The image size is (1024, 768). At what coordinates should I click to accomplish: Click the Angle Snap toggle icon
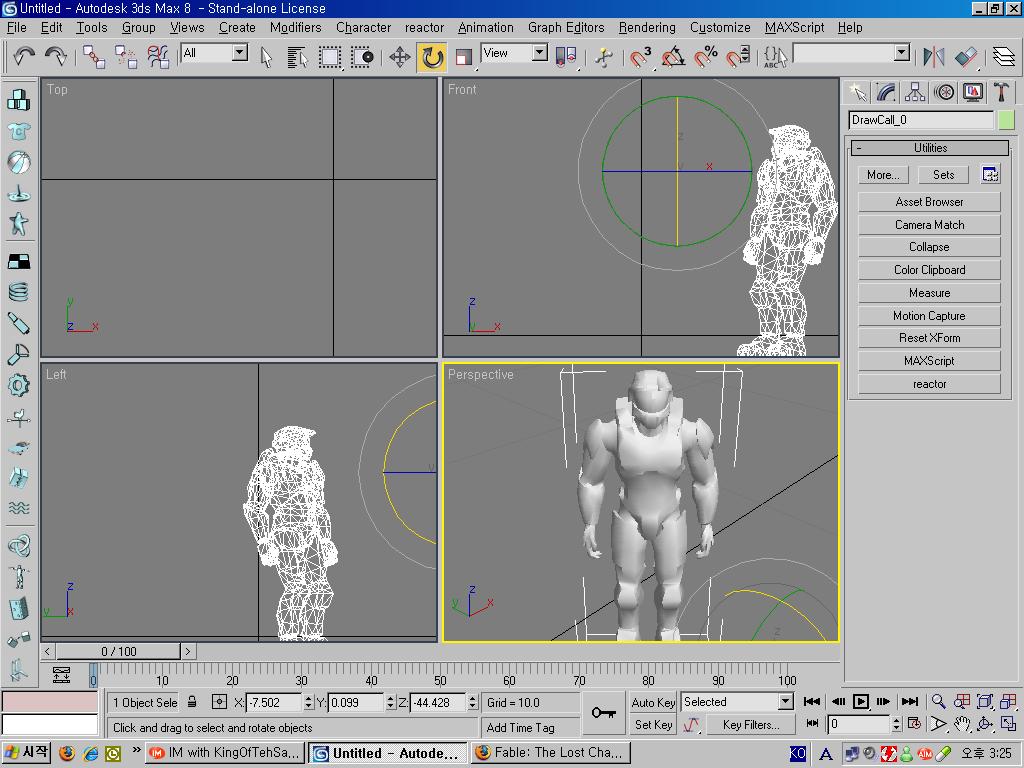pyautogui.click(x=673, y=57)
